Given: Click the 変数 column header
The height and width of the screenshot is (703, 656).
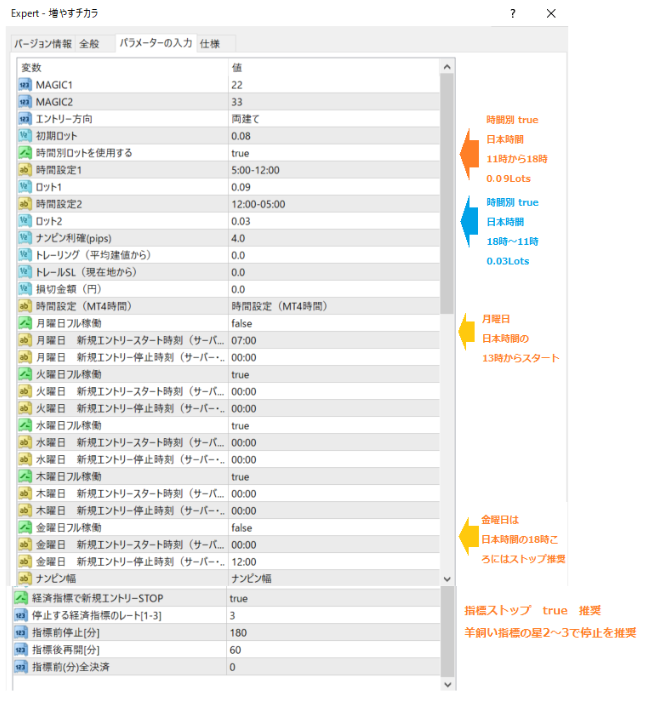Looking at the screenshot, I should [122, 67].
